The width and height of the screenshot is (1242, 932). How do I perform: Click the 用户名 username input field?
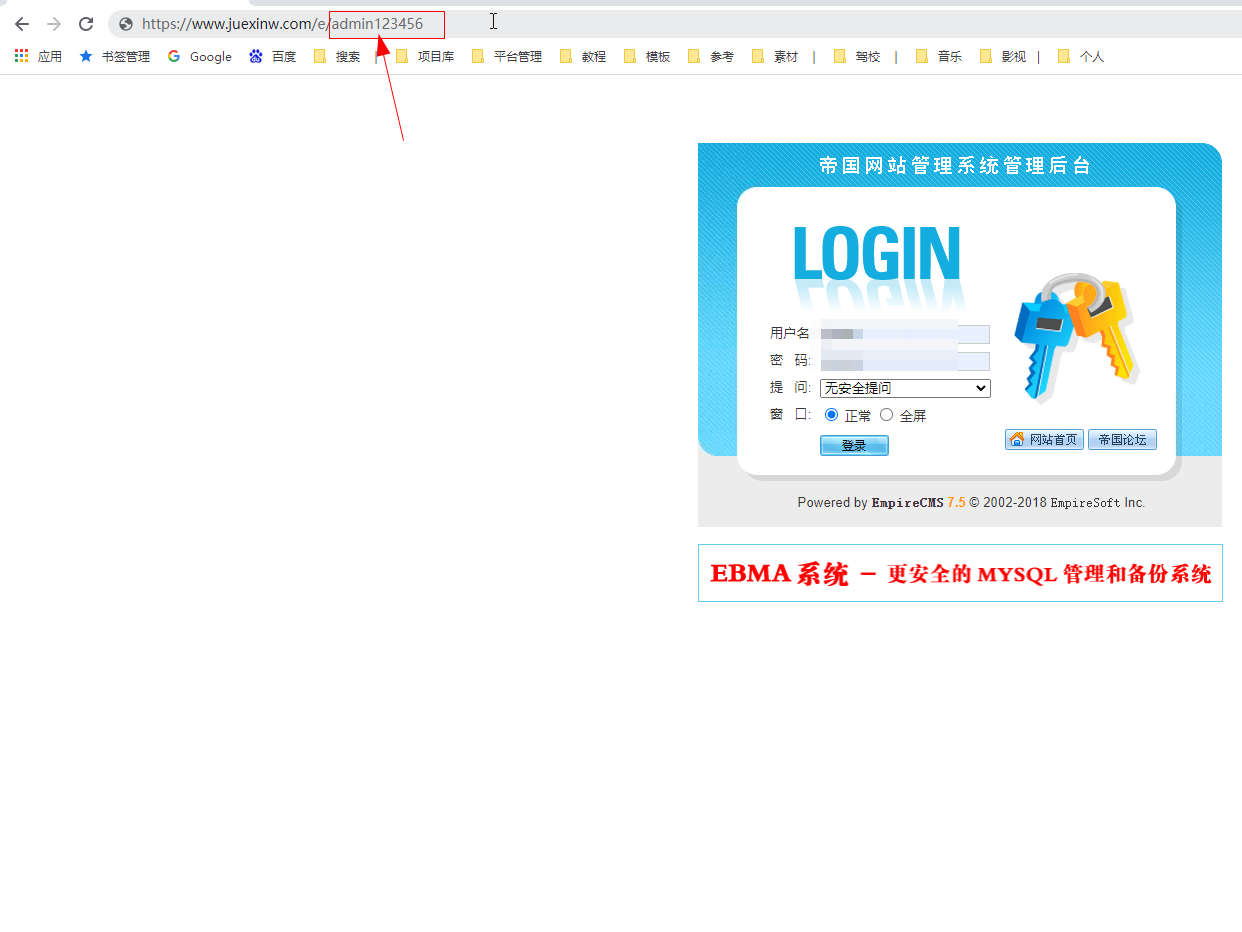(904, 334)
